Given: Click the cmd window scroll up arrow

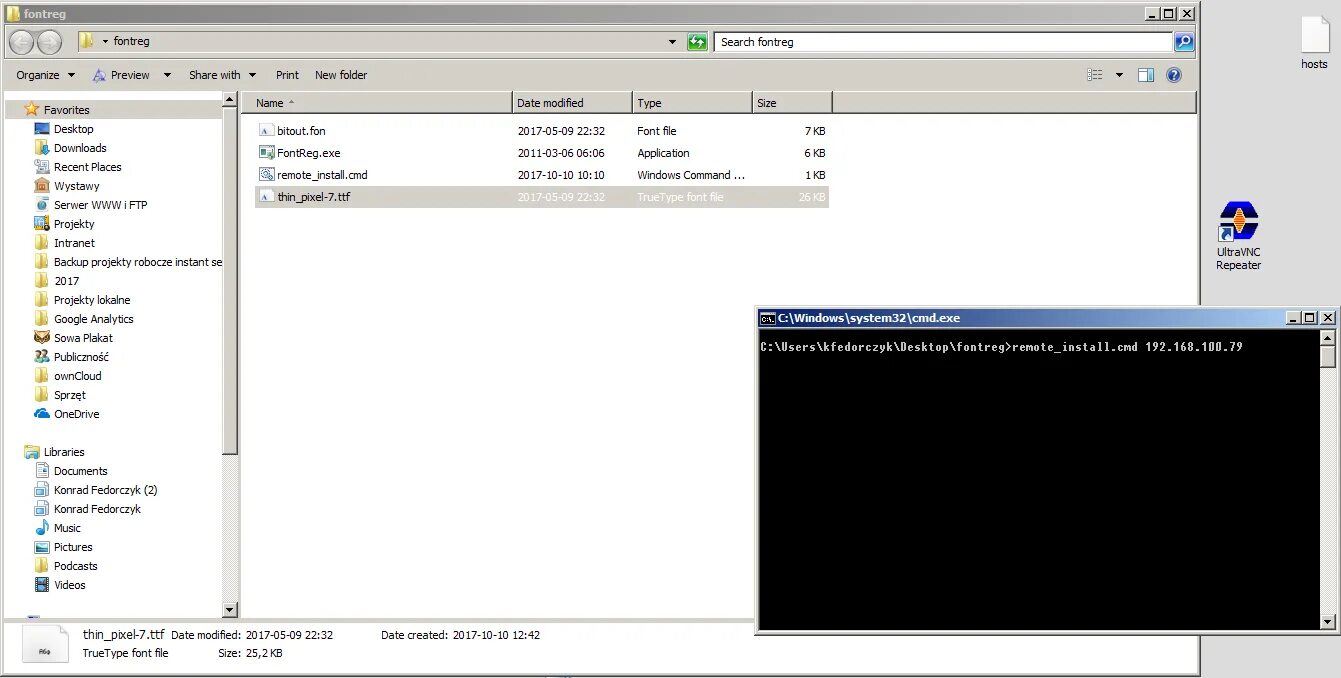Looking at the screenshot, I should 1328,338.
